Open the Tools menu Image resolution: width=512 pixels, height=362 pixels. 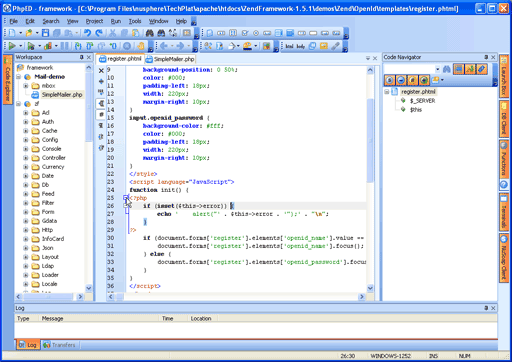(135, 21)
